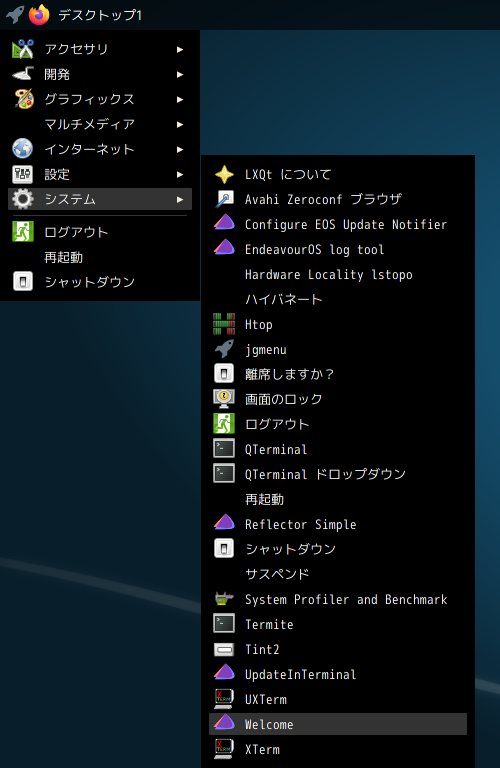Screen dimensions: 500x768
Task: Click the Tint2 panel icon
Action: tap(224, 649)
